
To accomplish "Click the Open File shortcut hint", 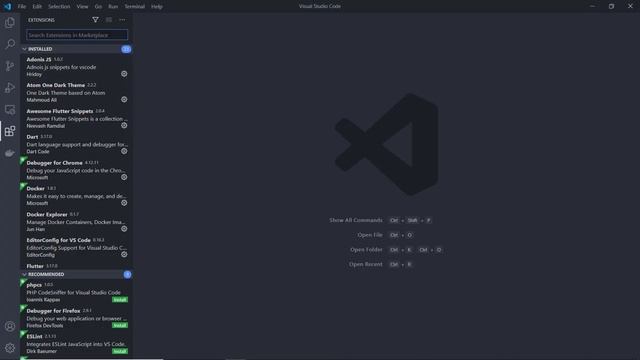I will 370,235.
